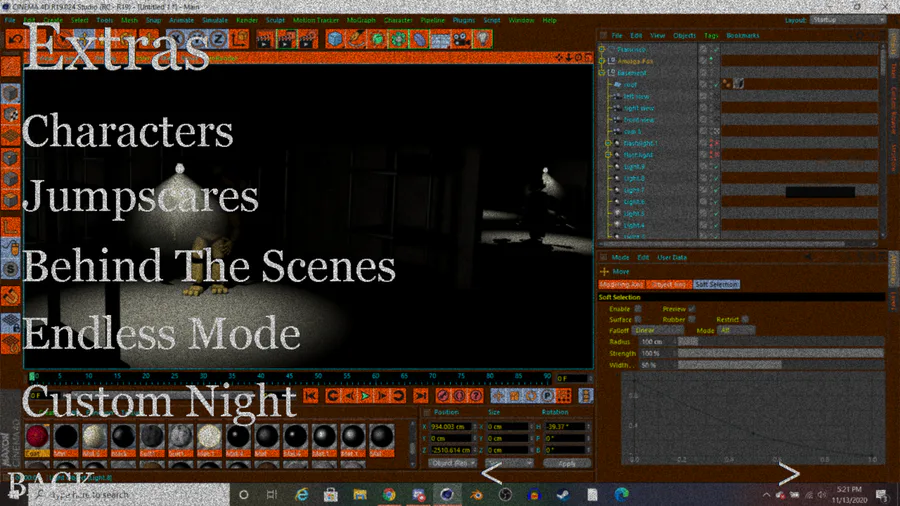This screenshot has height=506, width=900.
Task: Click the coordinate system icon
Action: pyautogui.click(x=239, y=39)
